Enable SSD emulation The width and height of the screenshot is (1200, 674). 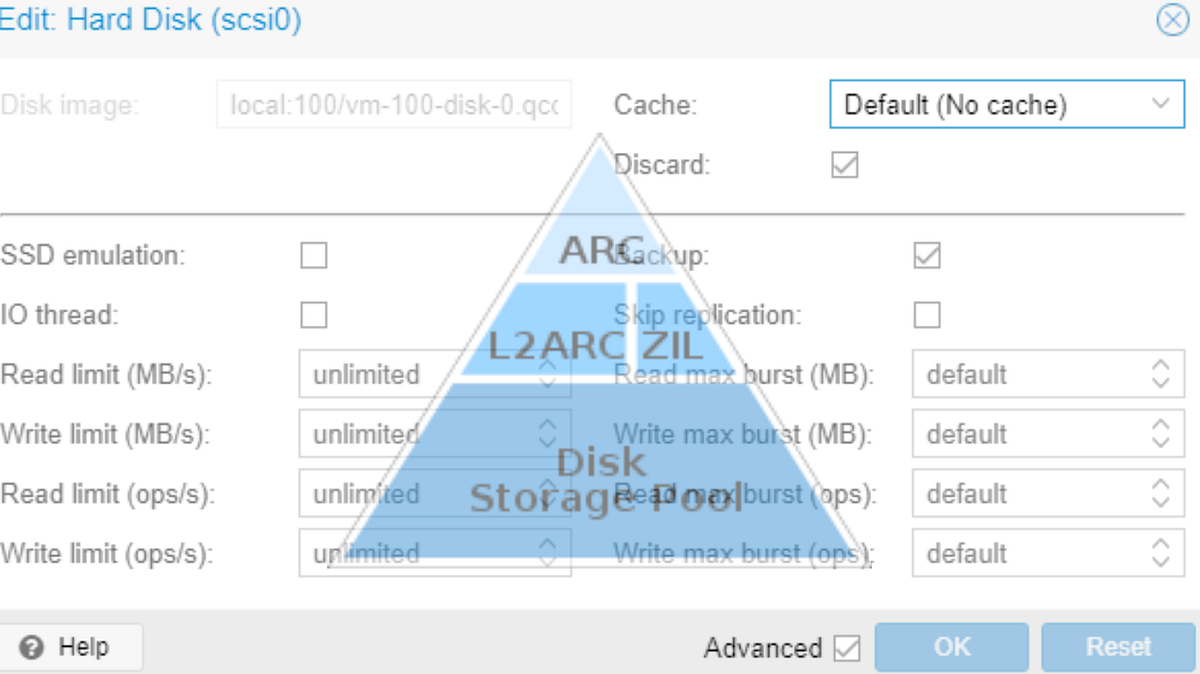click(313, 255)
